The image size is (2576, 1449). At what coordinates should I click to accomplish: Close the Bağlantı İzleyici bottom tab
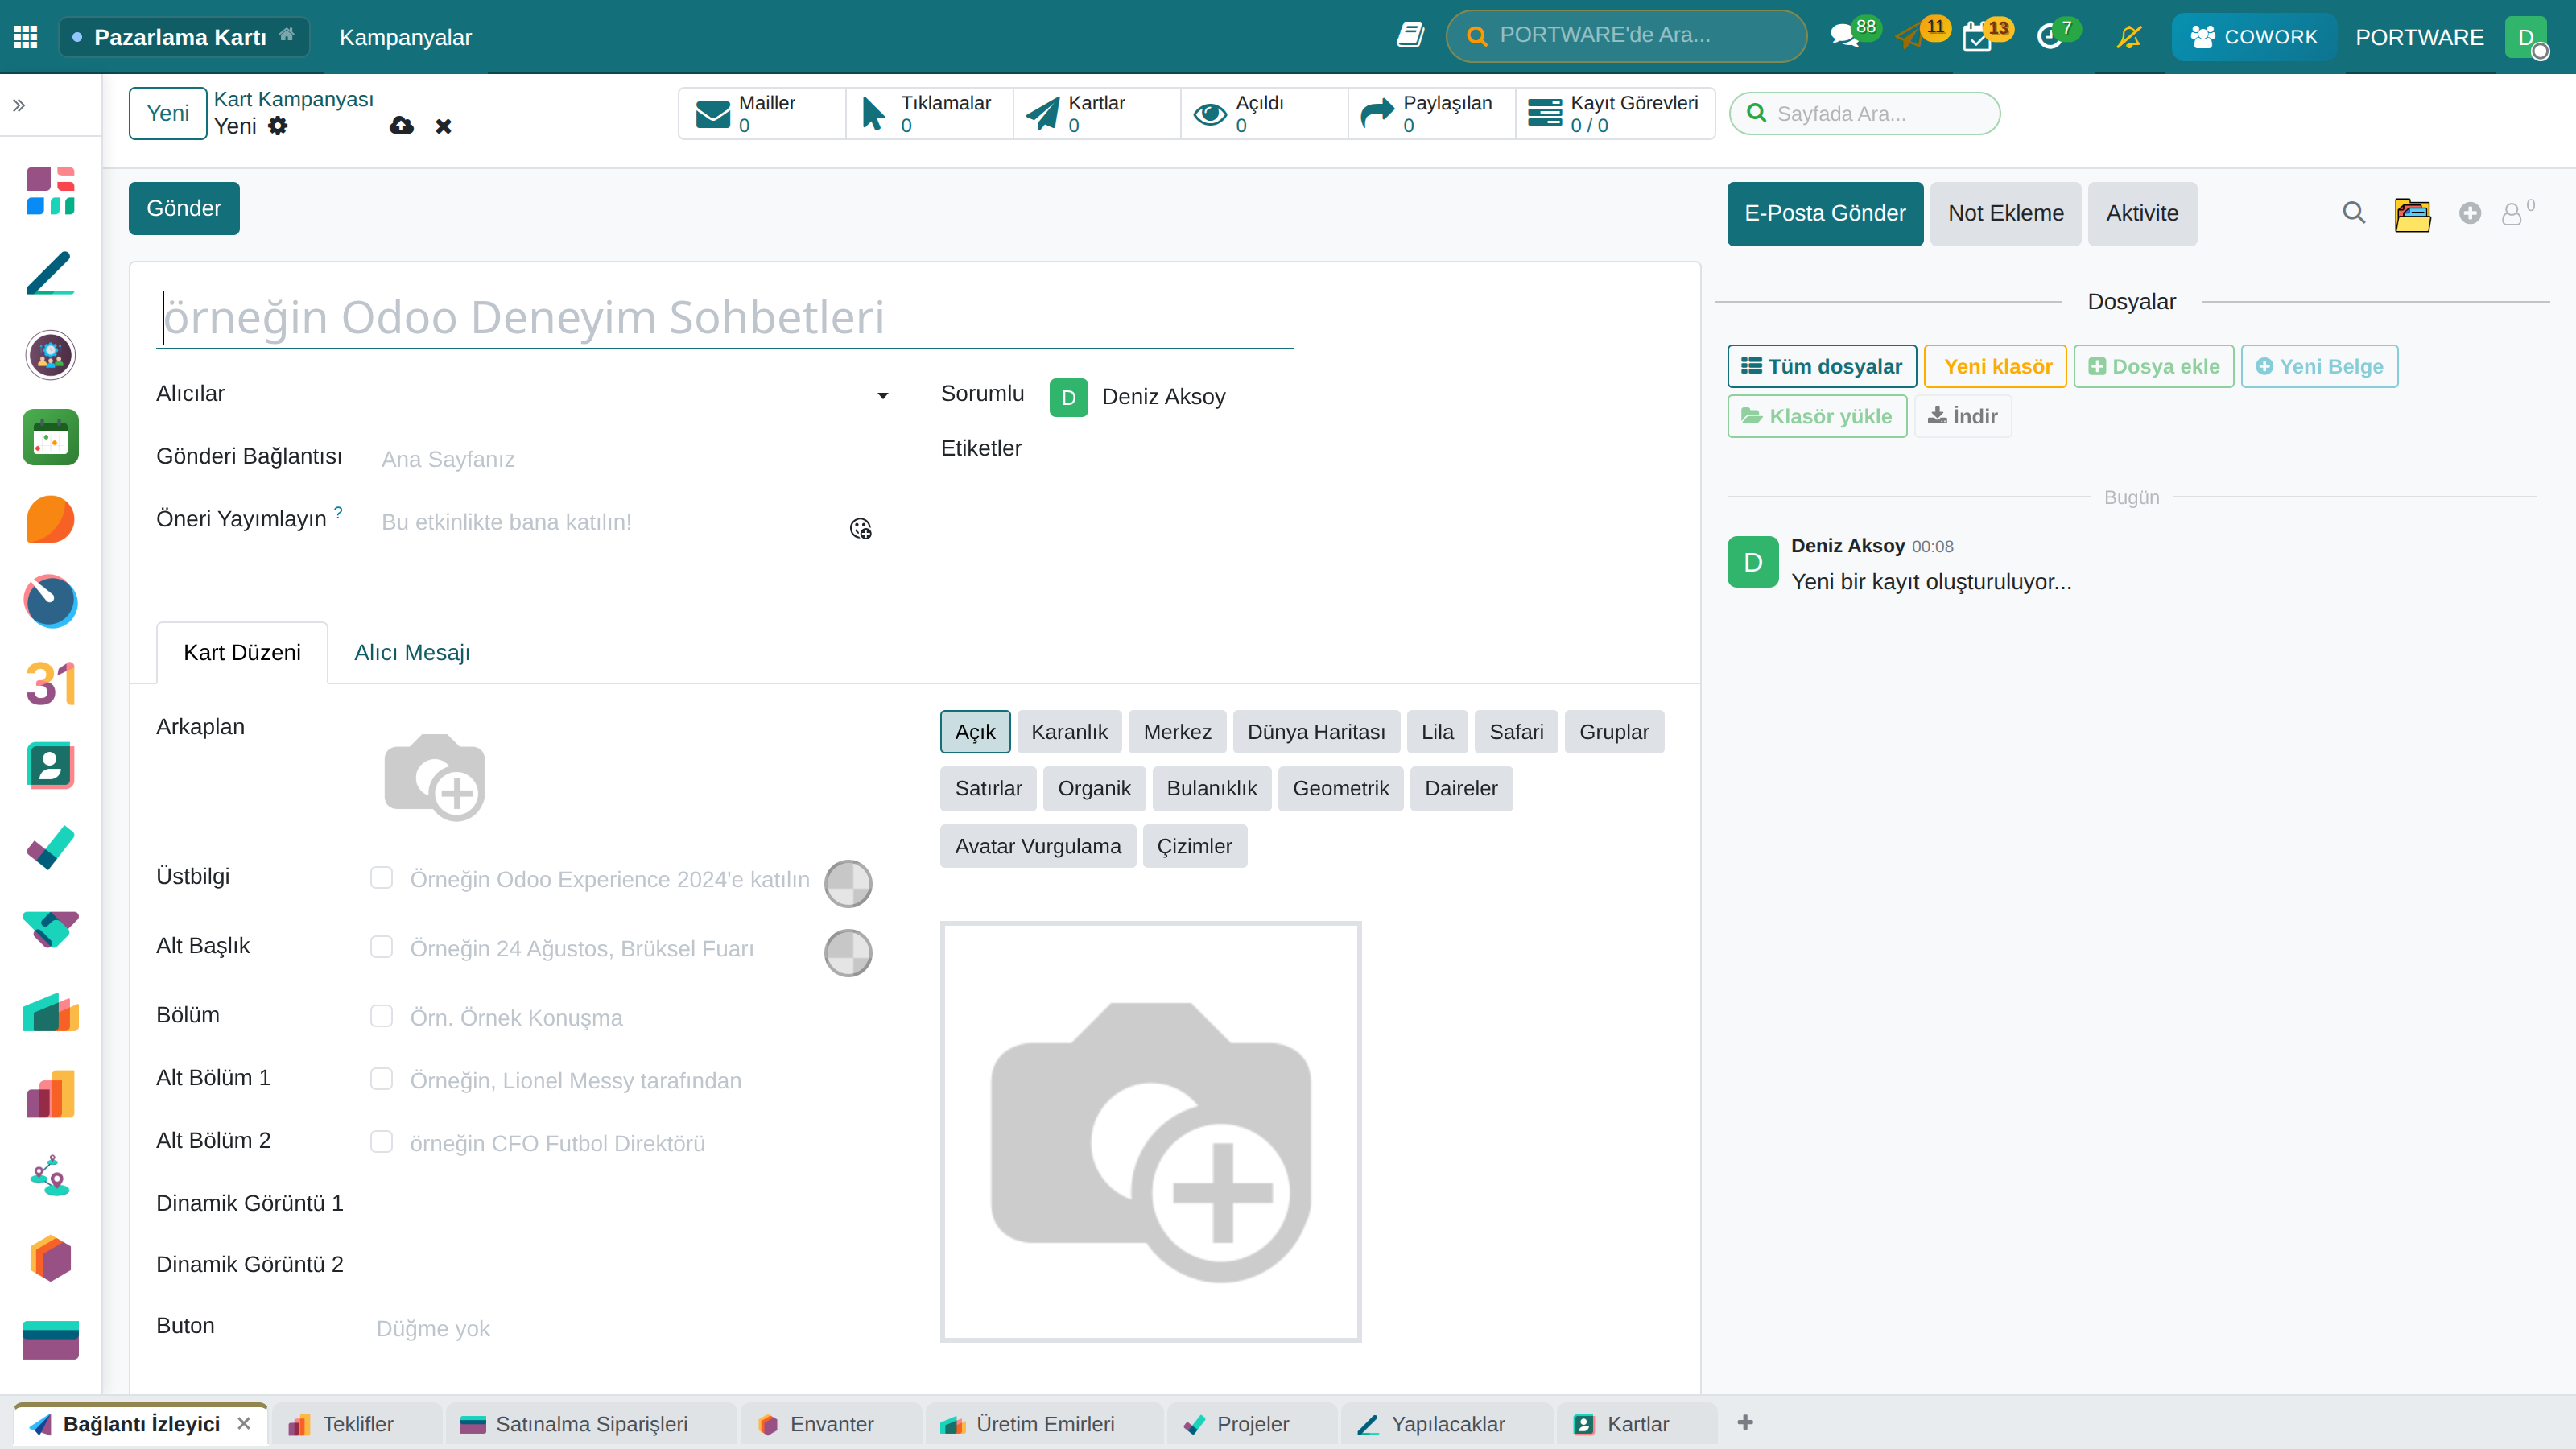(x=244, y=1423)
